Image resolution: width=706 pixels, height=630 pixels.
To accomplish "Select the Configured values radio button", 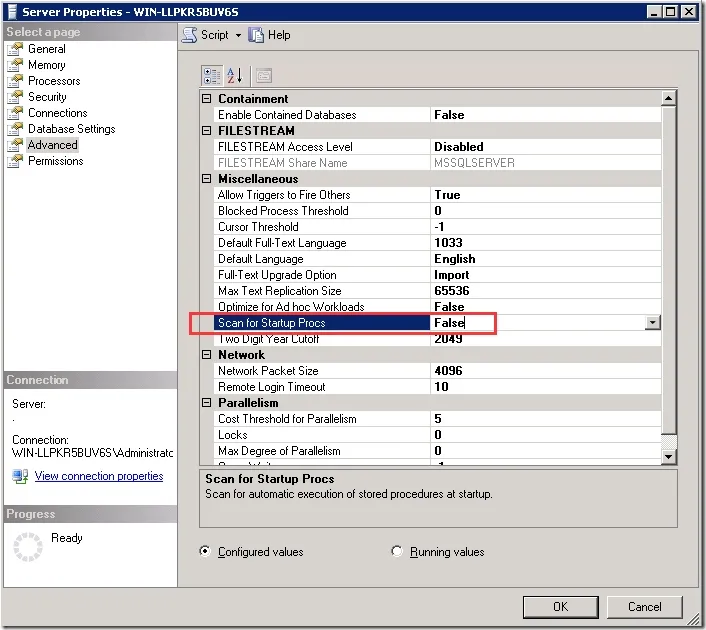I will (205, 551).
